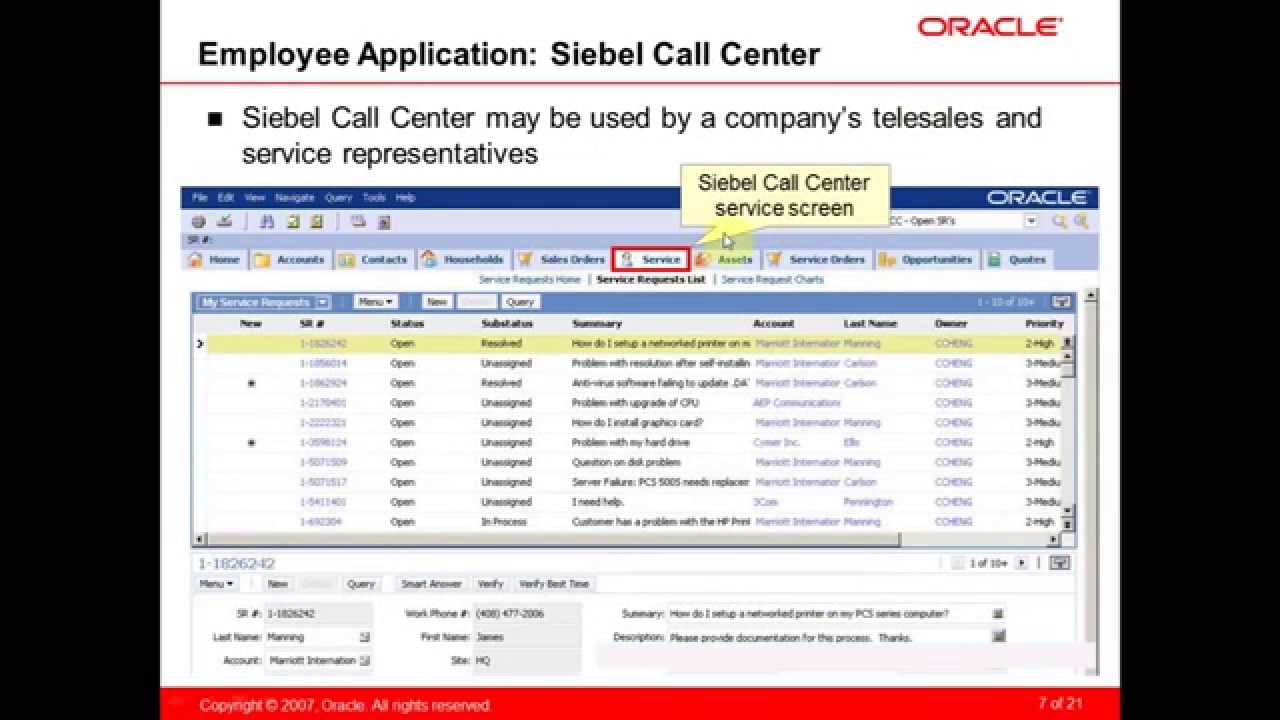This screenshot has height=720, width=1280.
Task: Open the Home screen tab
Action: pyautogui.click(x=215, y=259)
